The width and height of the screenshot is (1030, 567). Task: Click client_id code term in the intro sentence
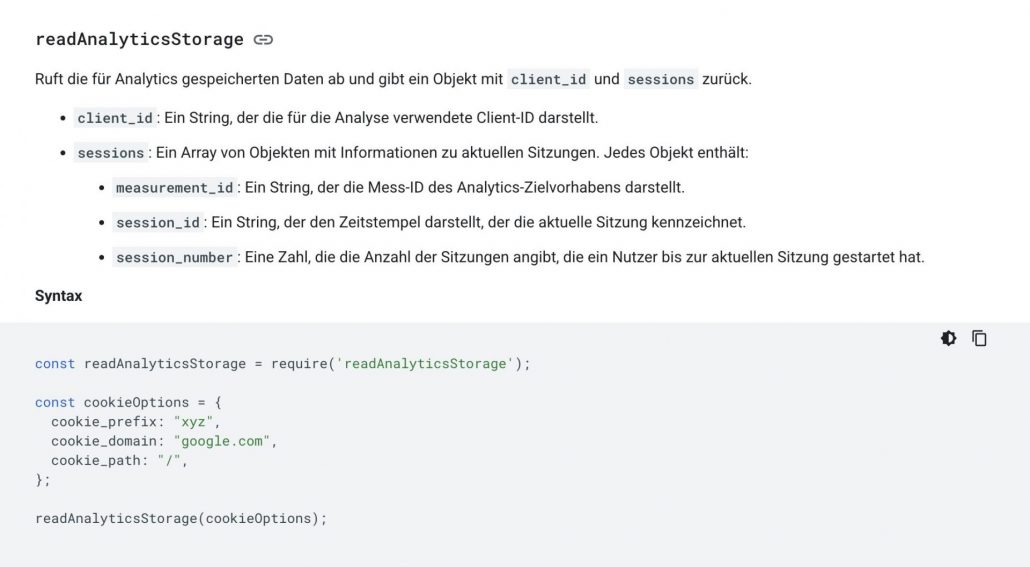548,79
